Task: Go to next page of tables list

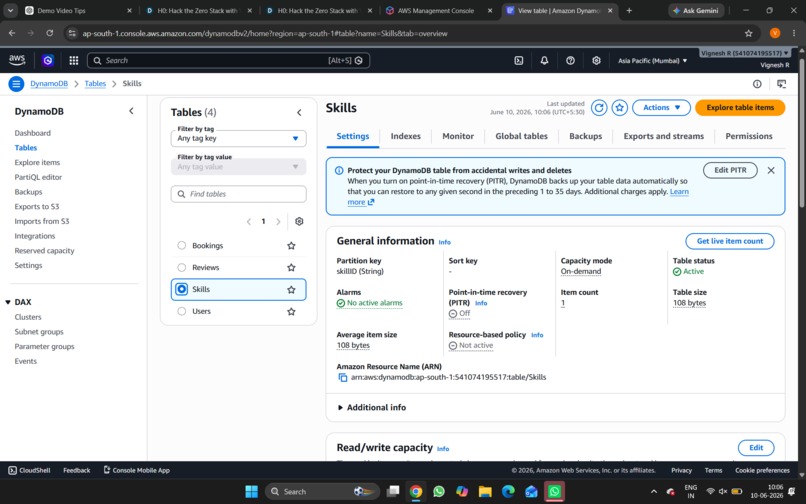Action: [278, 222]
